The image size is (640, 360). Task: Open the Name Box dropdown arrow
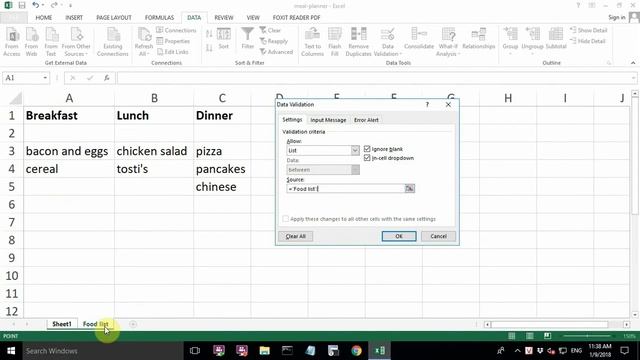tap(45, 78)
